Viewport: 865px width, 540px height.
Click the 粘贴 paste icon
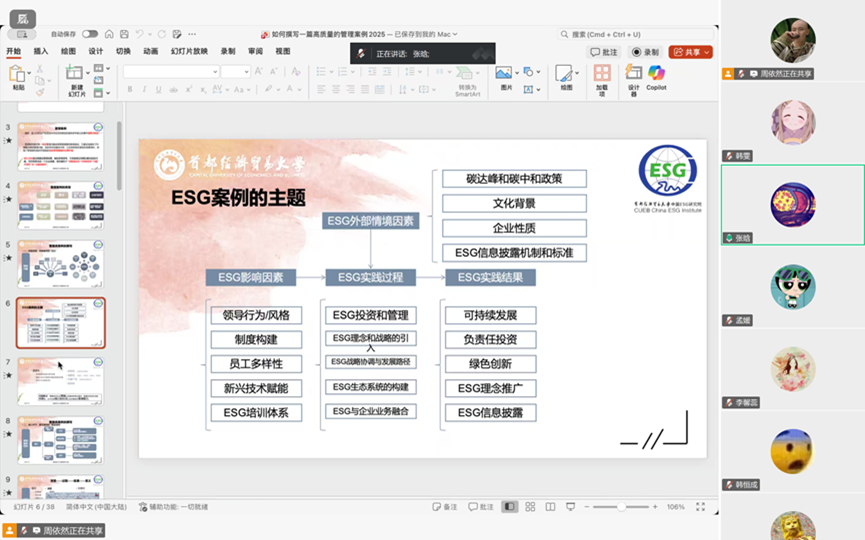17,74
